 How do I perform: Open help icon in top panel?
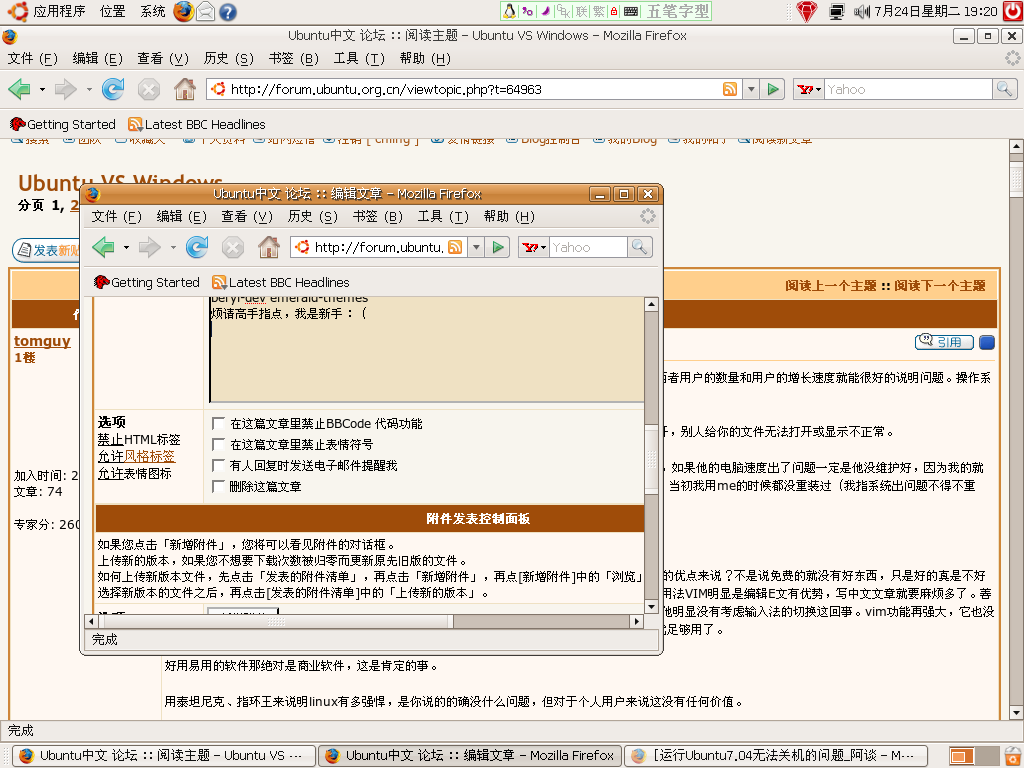pos(227,12)
